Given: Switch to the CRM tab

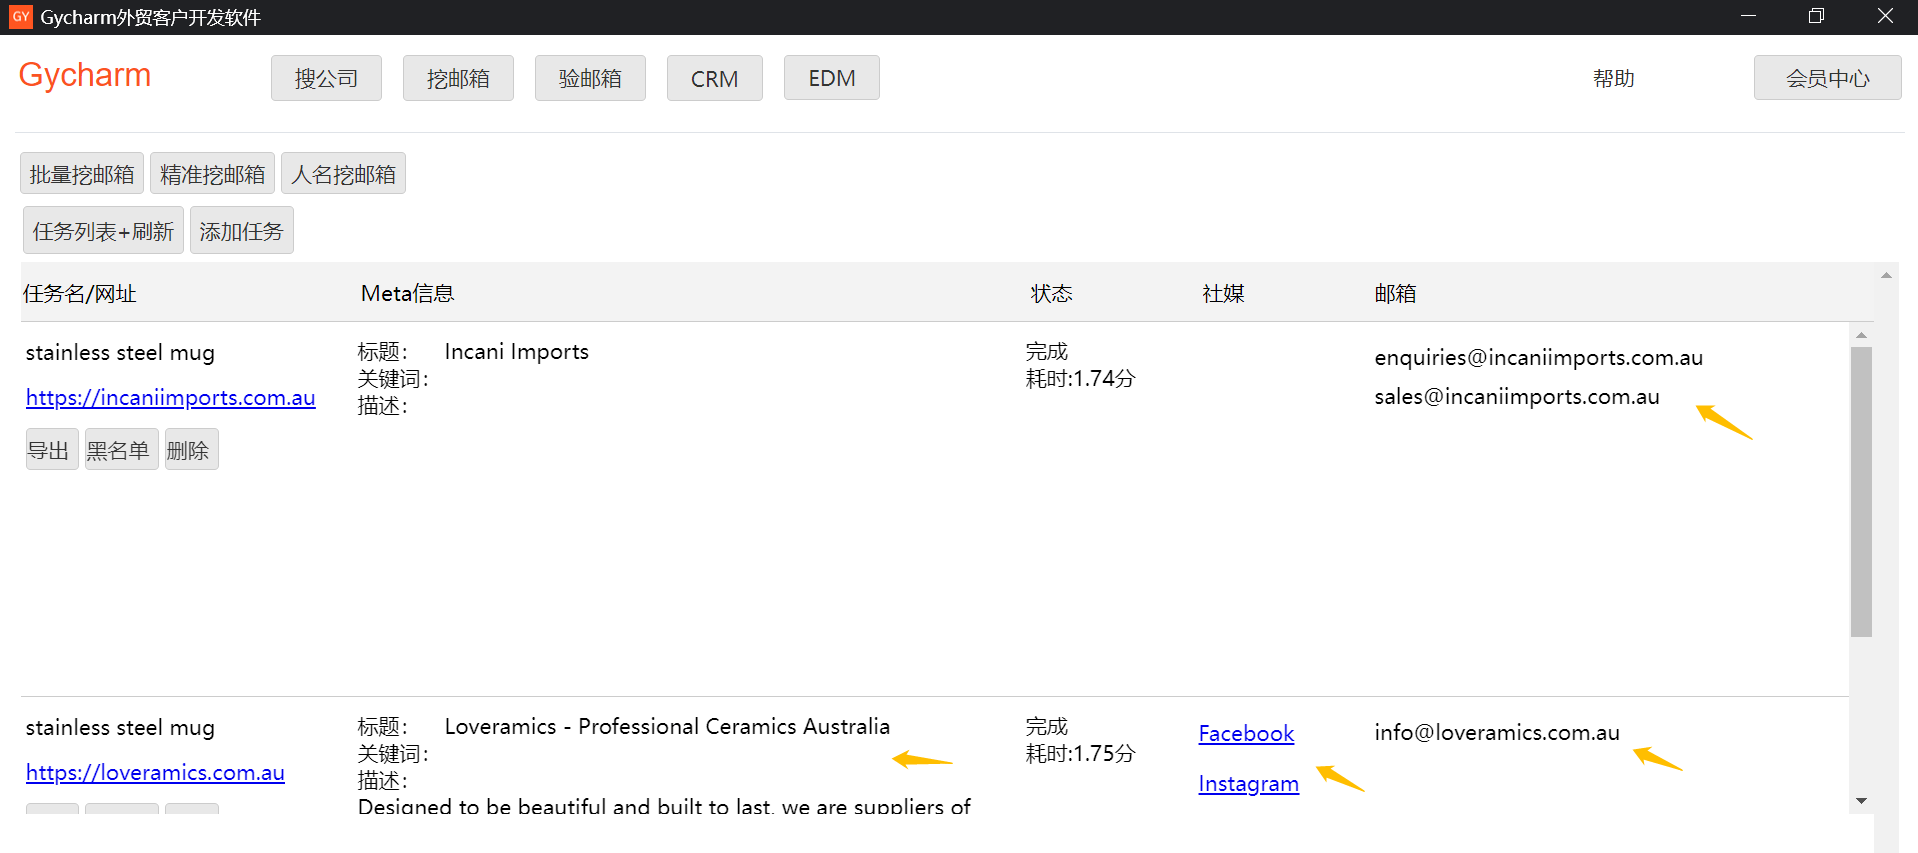Looking at the screenshot, I should (x=715, y=78).
